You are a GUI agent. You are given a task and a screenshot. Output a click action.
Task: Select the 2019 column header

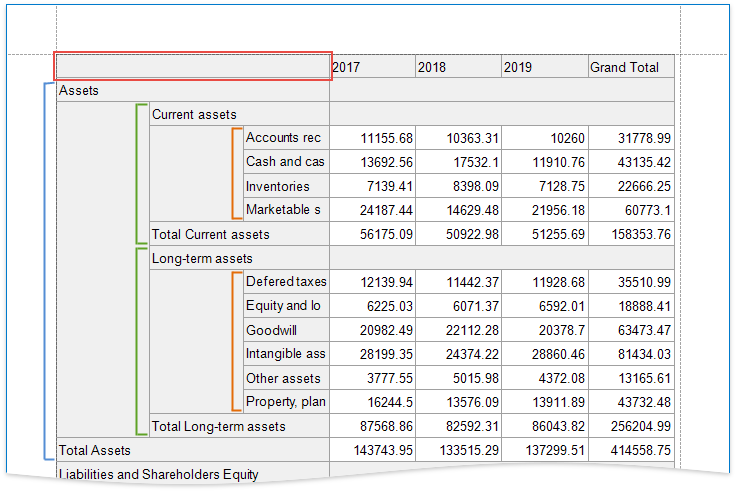pyautogui.click(x=544, y=67)
